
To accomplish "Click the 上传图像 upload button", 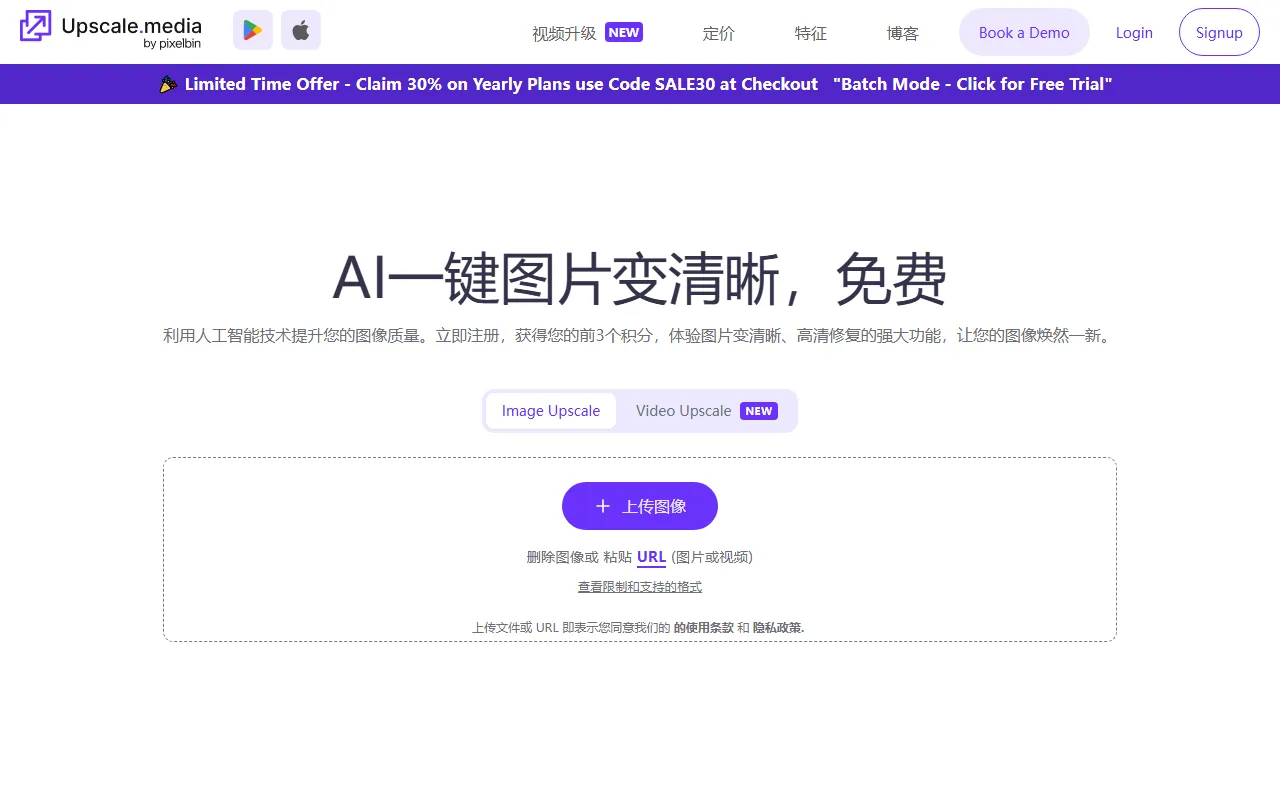I will point(639,506).
